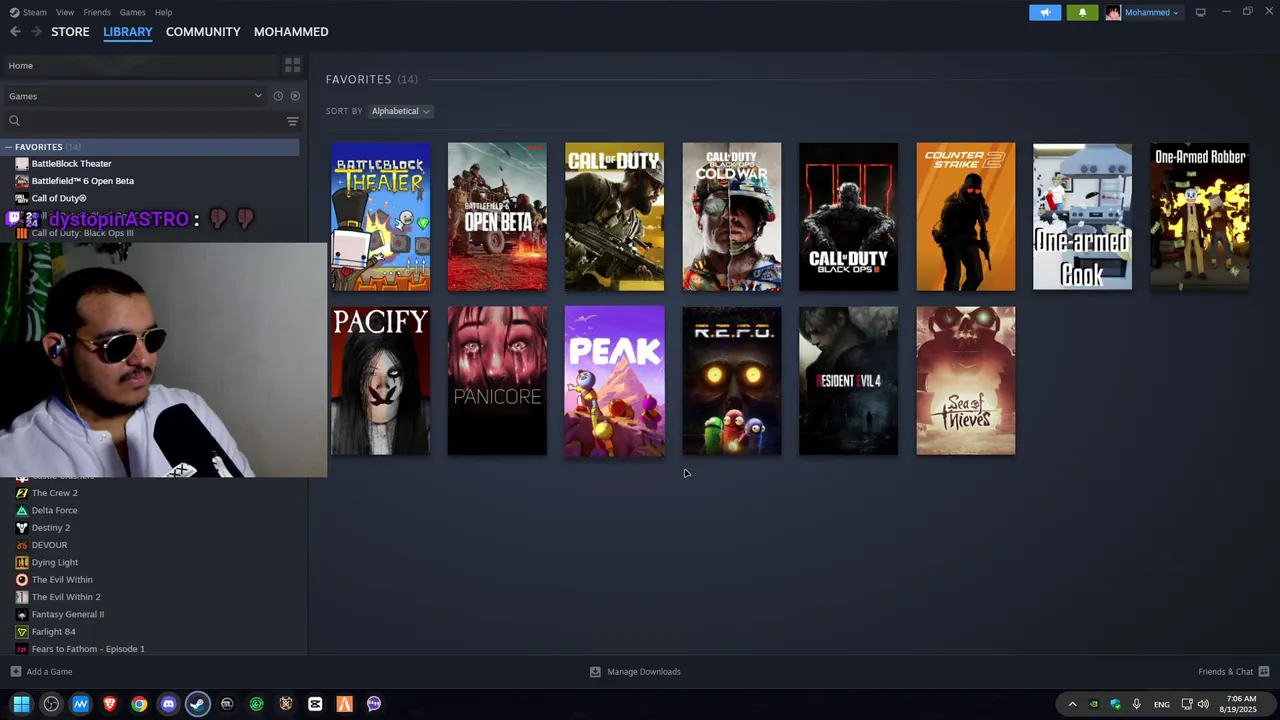Open Google Chrome from the taskbar
The height and width of the screenshot is (720, 1280).
139,704
